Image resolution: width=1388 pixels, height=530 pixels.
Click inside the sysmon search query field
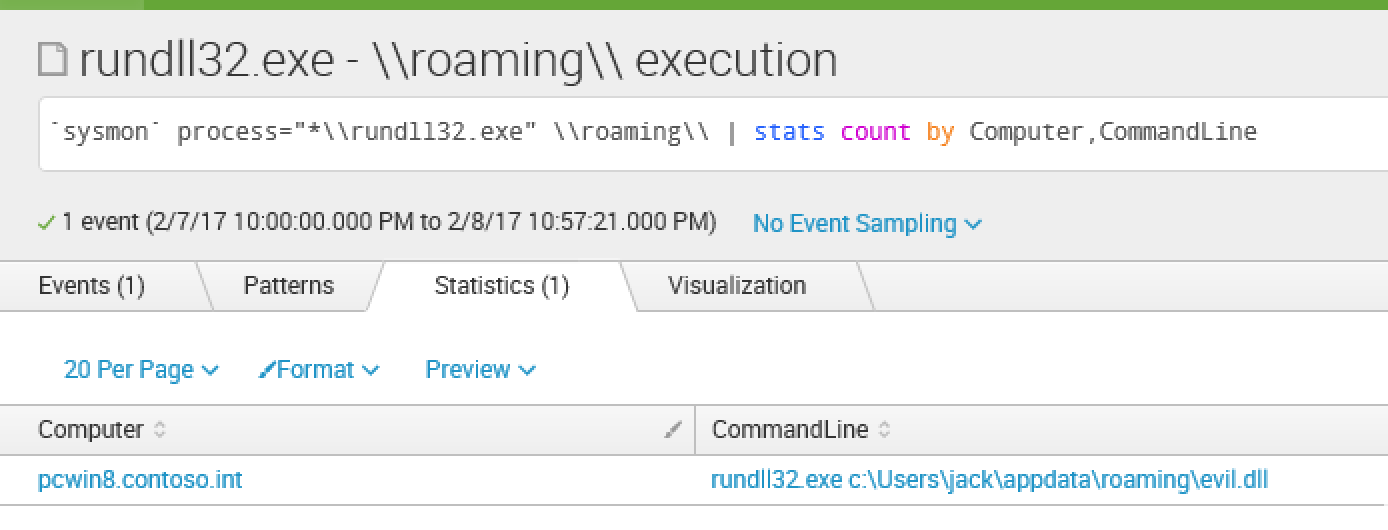pos(700,132)
